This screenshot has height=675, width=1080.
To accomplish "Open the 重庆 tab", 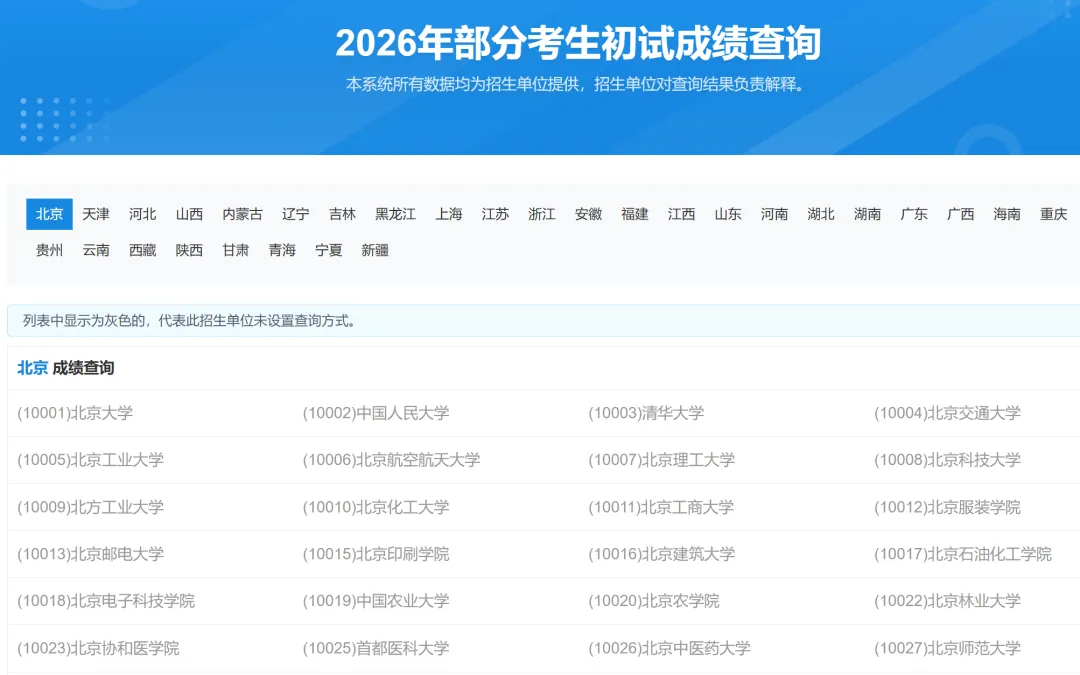I will click(1053, 214).
